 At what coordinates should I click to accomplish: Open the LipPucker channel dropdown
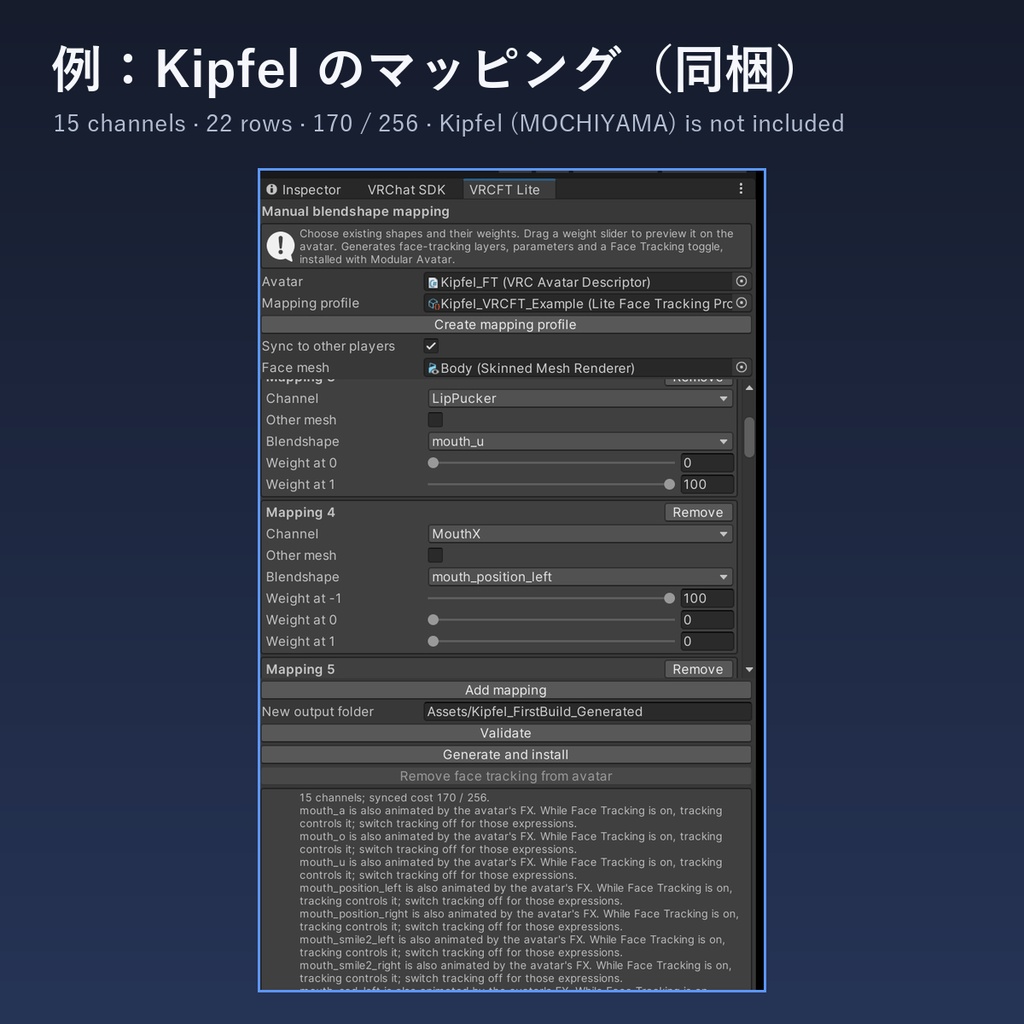click(x=580, y=398)
